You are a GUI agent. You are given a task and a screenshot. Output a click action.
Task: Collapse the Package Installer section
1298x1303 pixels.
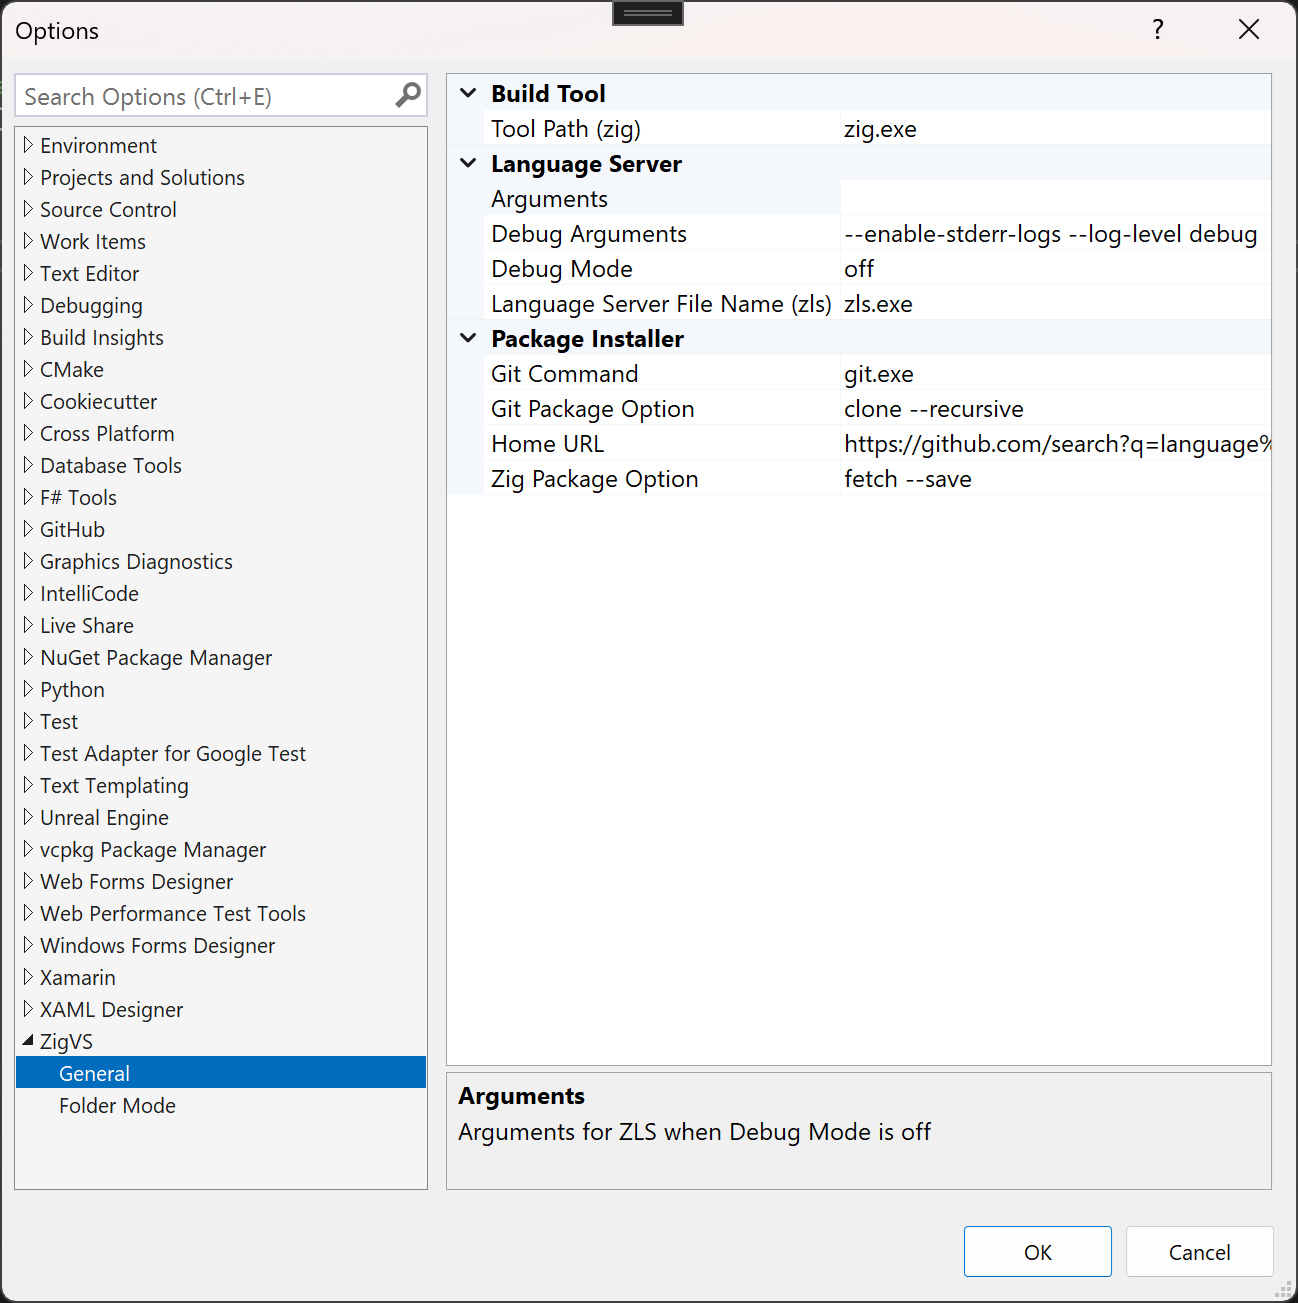(x=468, y=339)
